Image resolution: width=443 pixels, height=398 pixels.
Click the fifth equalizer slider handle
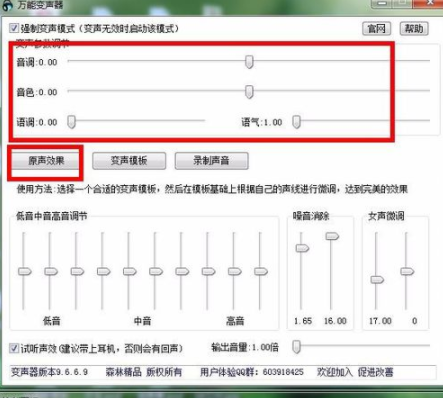click(x=129, y=271)
